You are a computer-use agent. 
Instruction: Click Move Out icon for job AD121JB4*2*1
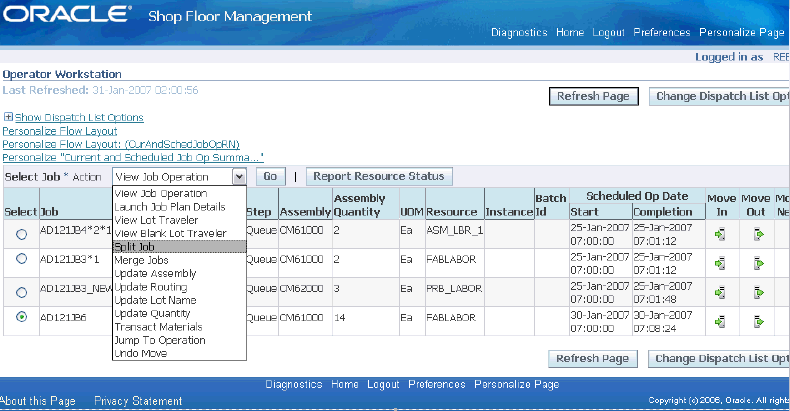coord(758,234)
